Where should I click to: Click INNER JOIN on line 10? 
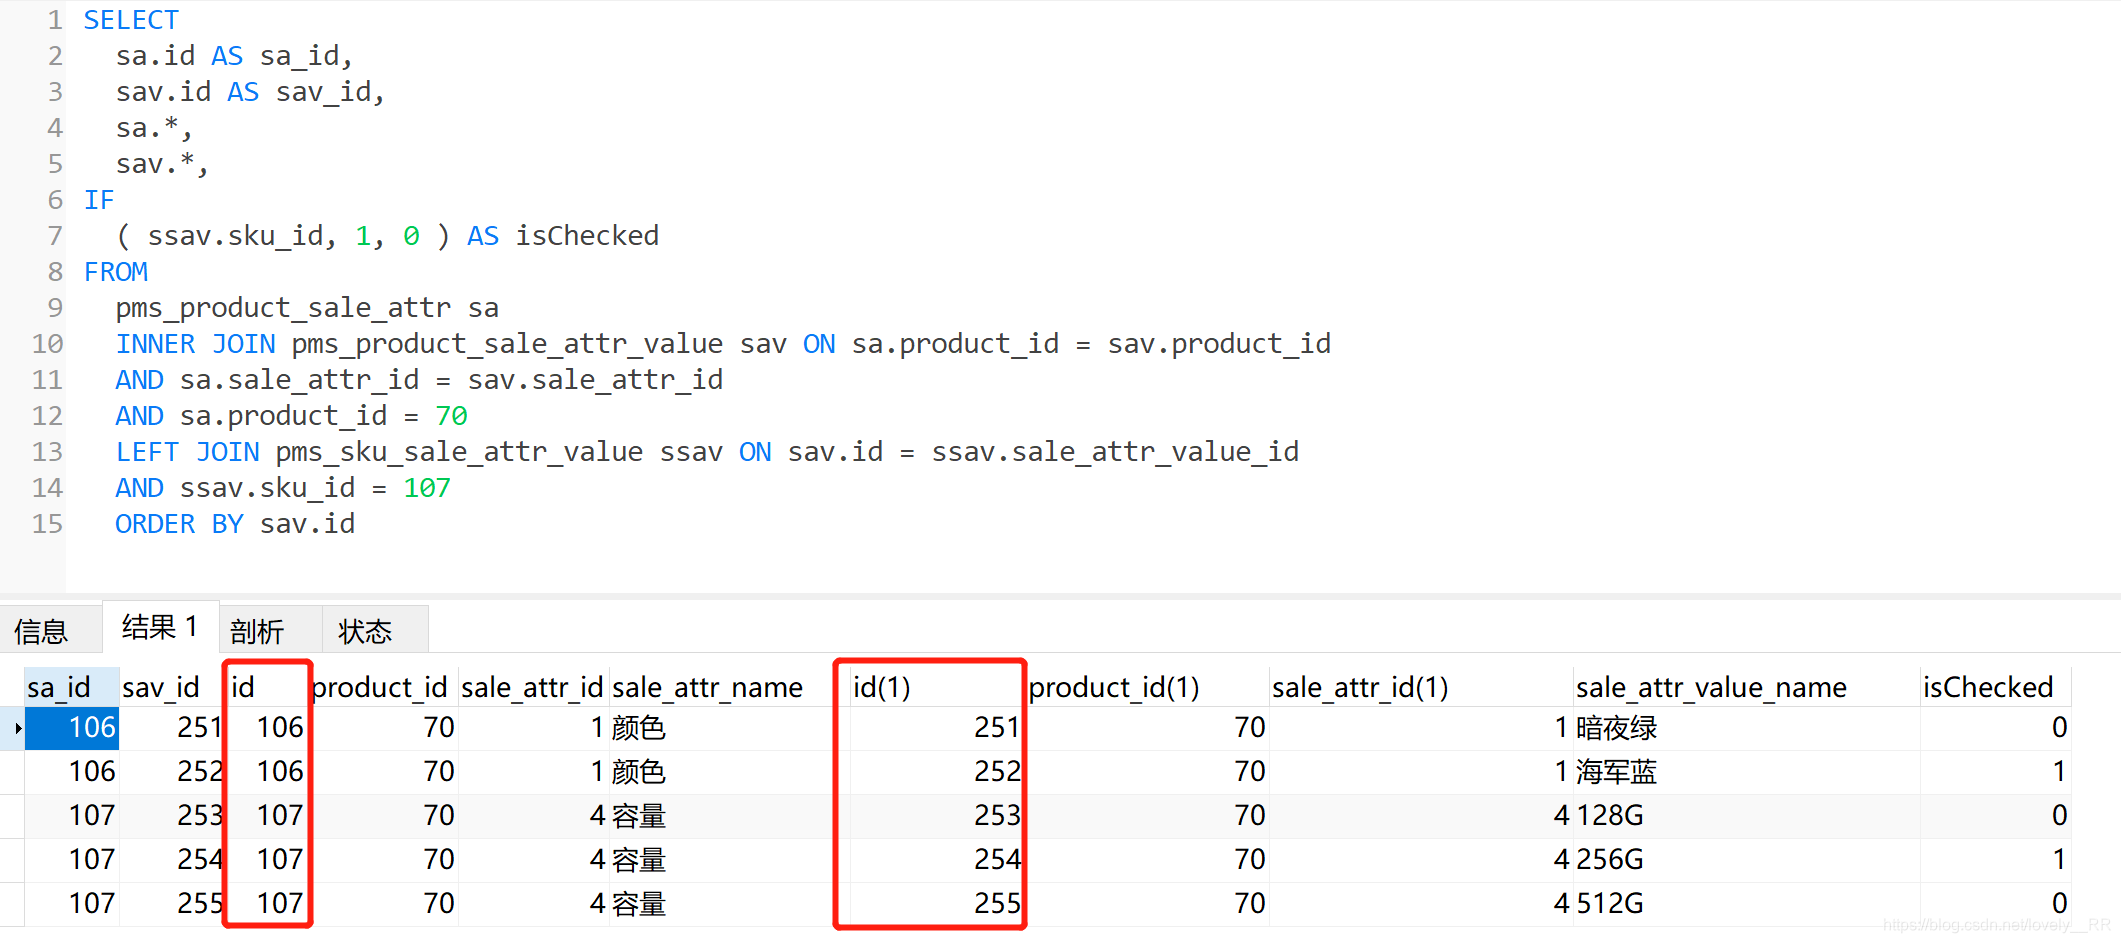coord(196,344)
